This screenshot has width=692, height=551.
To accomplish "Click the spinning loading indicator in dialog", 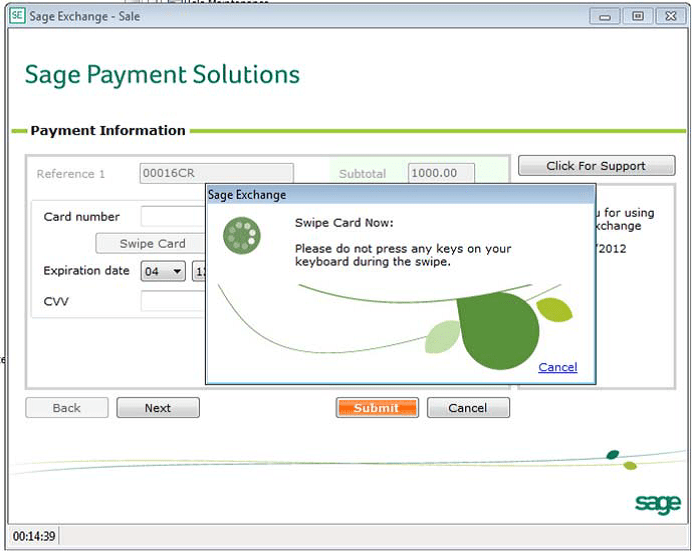I will tap(242, 236).
